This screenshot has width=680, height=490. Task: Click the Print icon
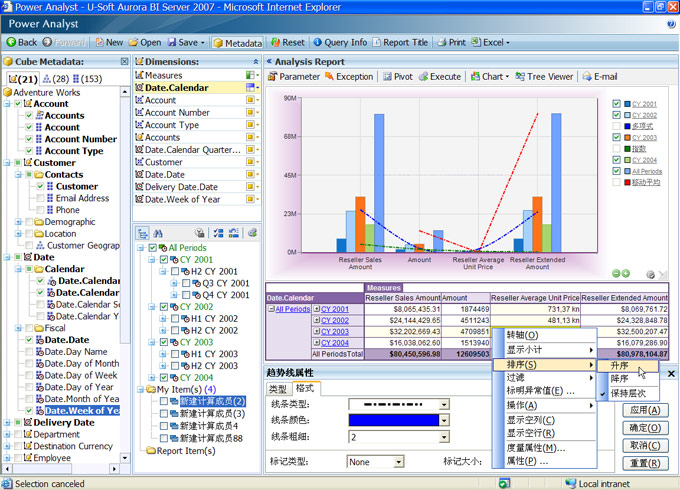pos(442,42)
